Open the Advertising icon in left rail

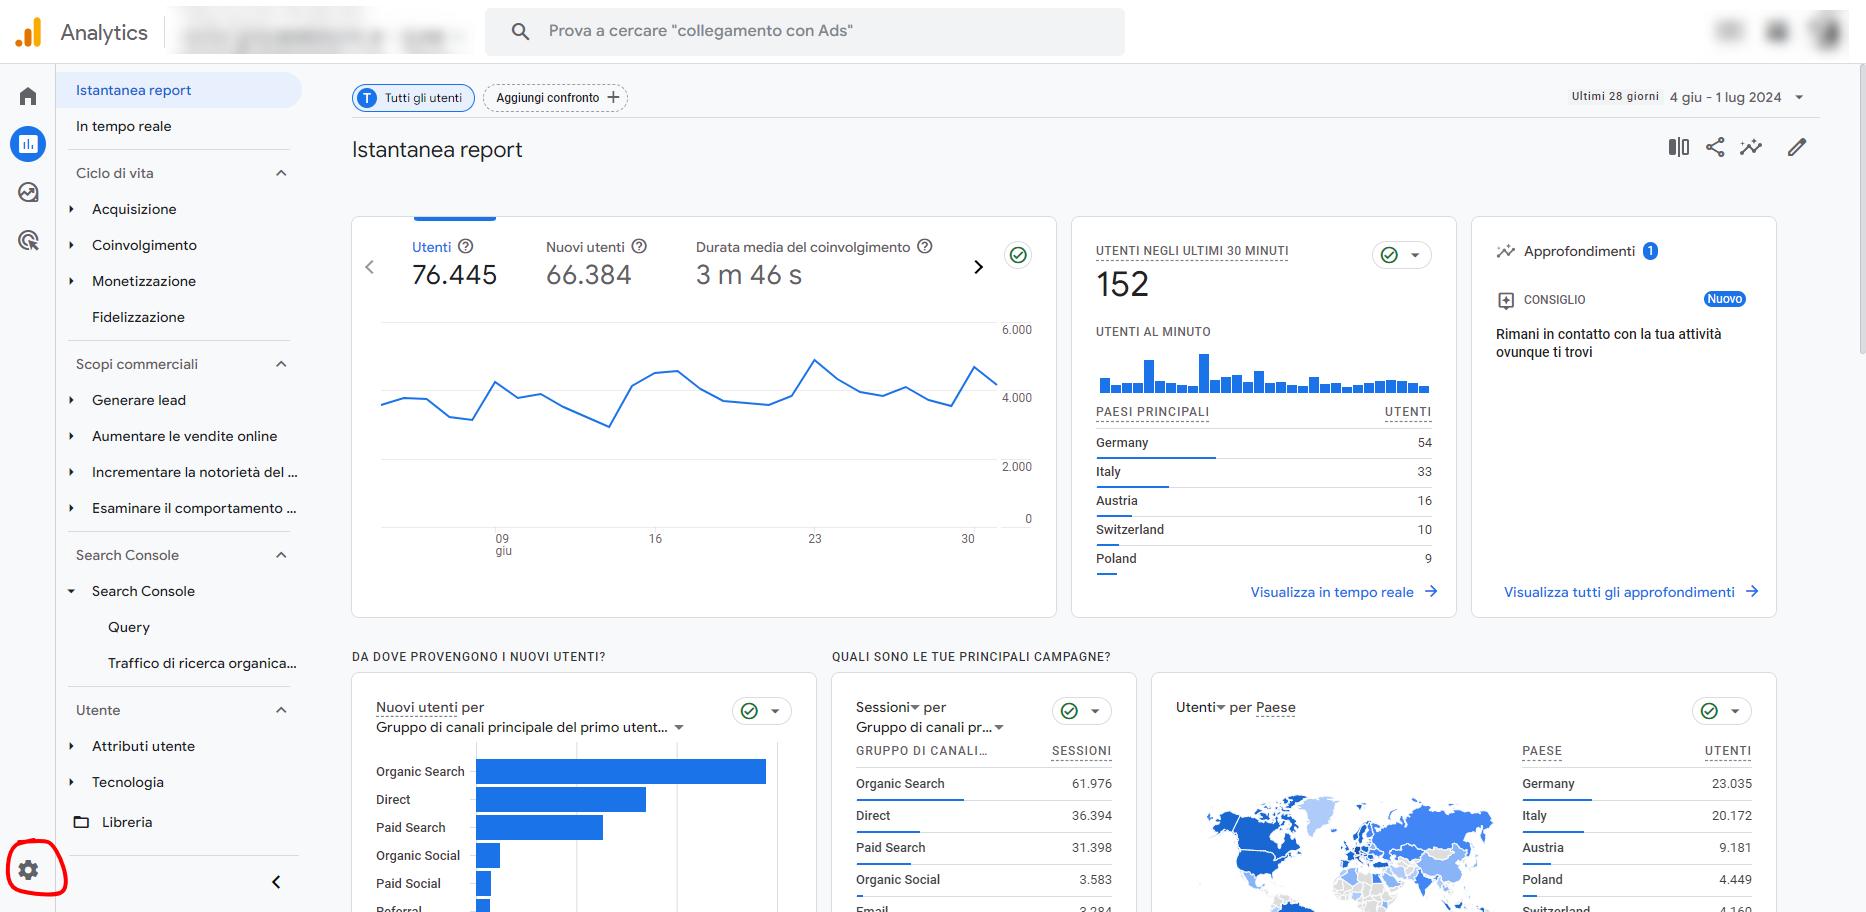pyautogui.click(x=28, y=240)
